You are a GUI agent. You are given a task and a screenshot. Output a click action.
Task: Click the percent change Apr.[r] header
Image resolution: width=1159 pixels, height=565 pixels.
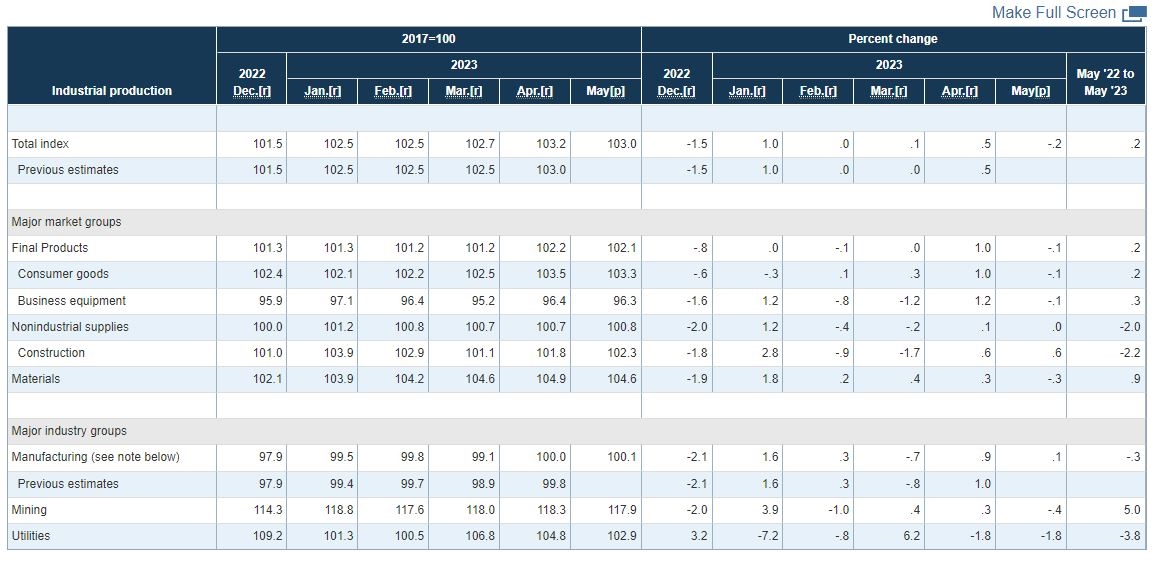click(959, 91)
